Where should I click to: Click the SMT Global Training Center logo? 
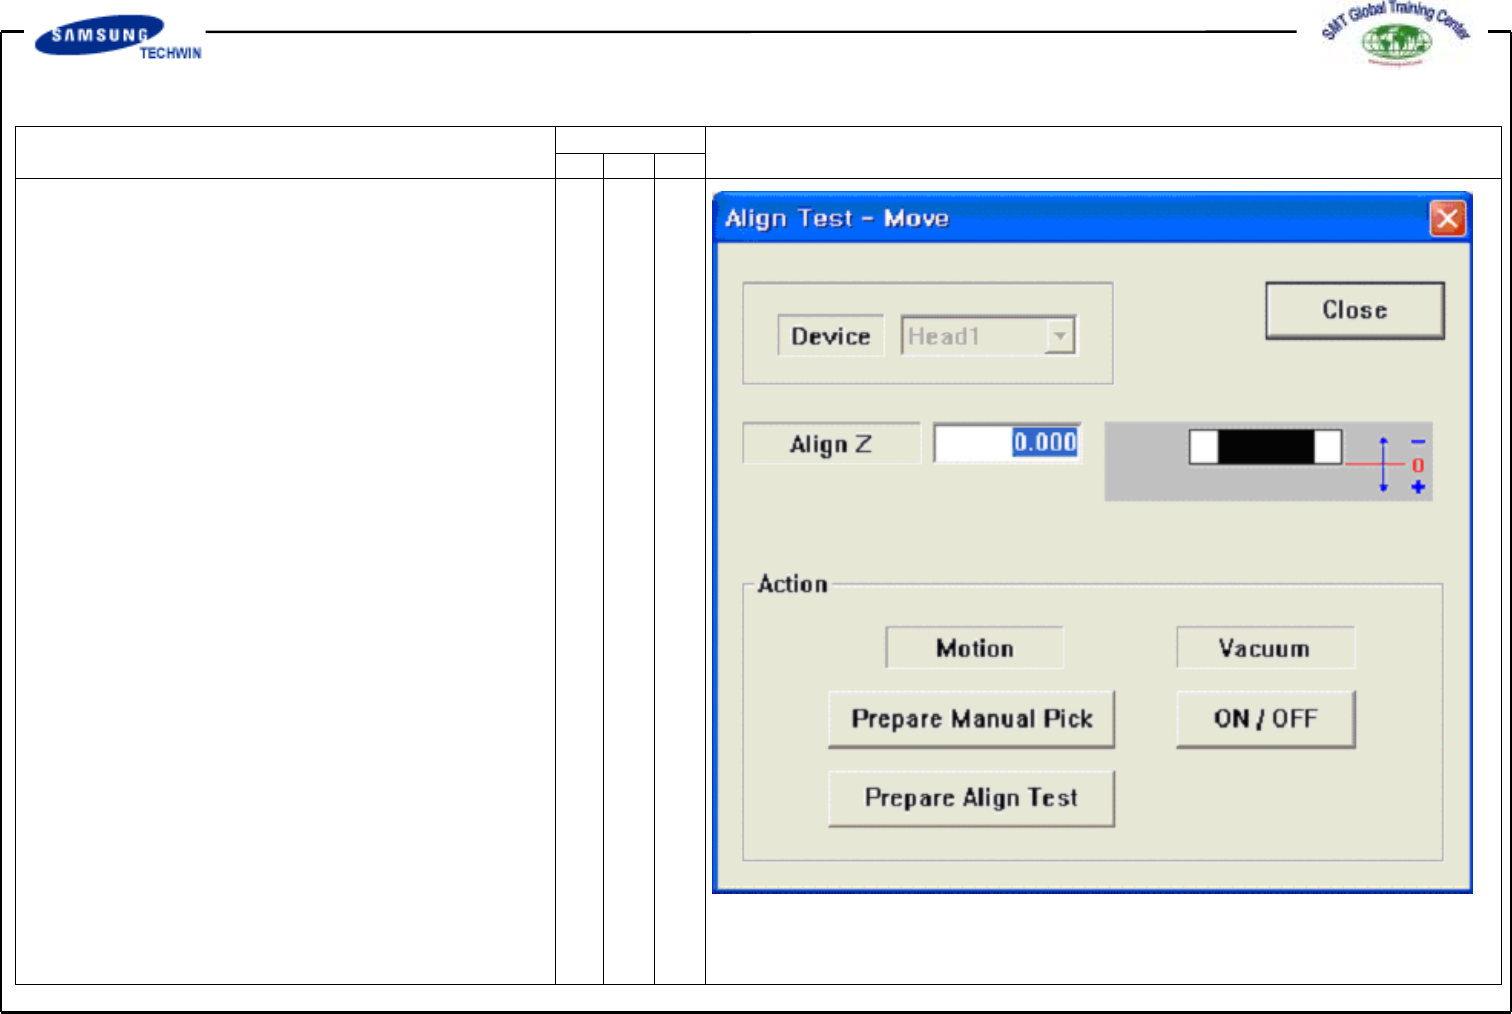[1396, 33]
